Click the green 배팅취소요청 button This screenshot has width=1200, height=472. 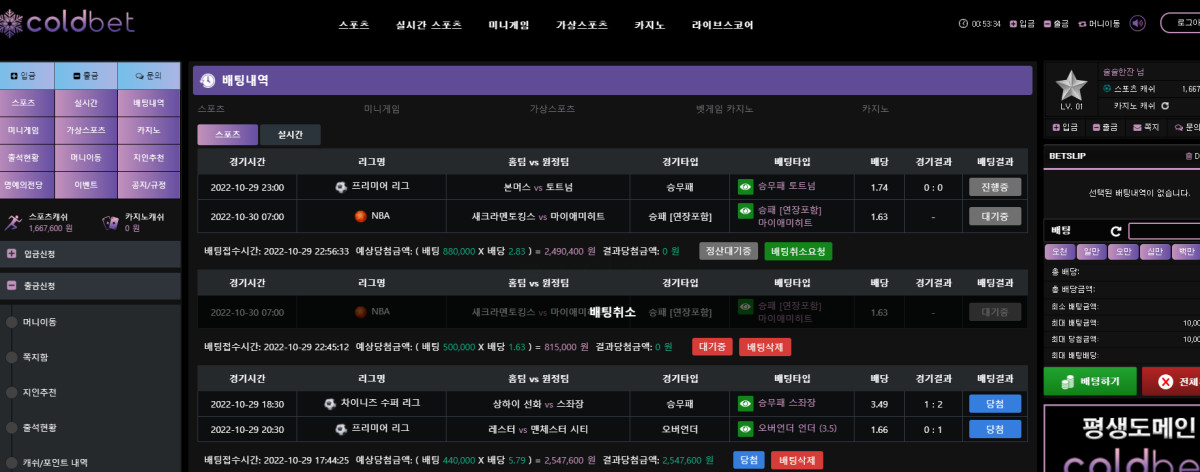[798, 251]
